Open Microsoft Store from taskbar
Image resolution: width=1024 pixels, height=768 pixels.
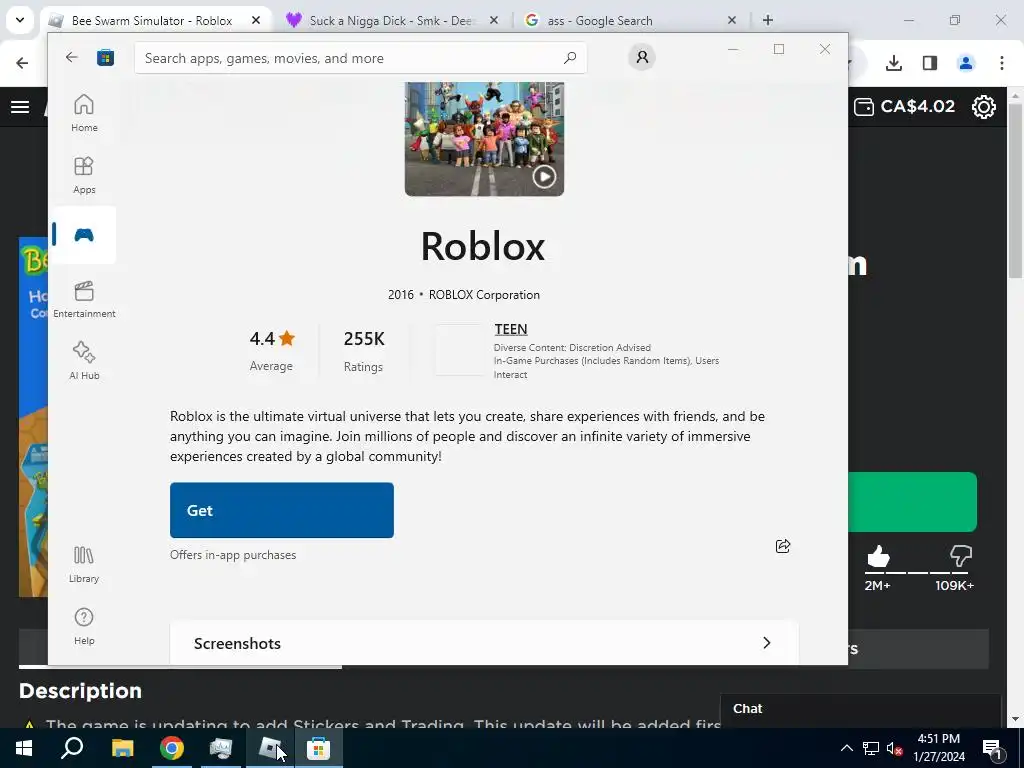[319, 748]
